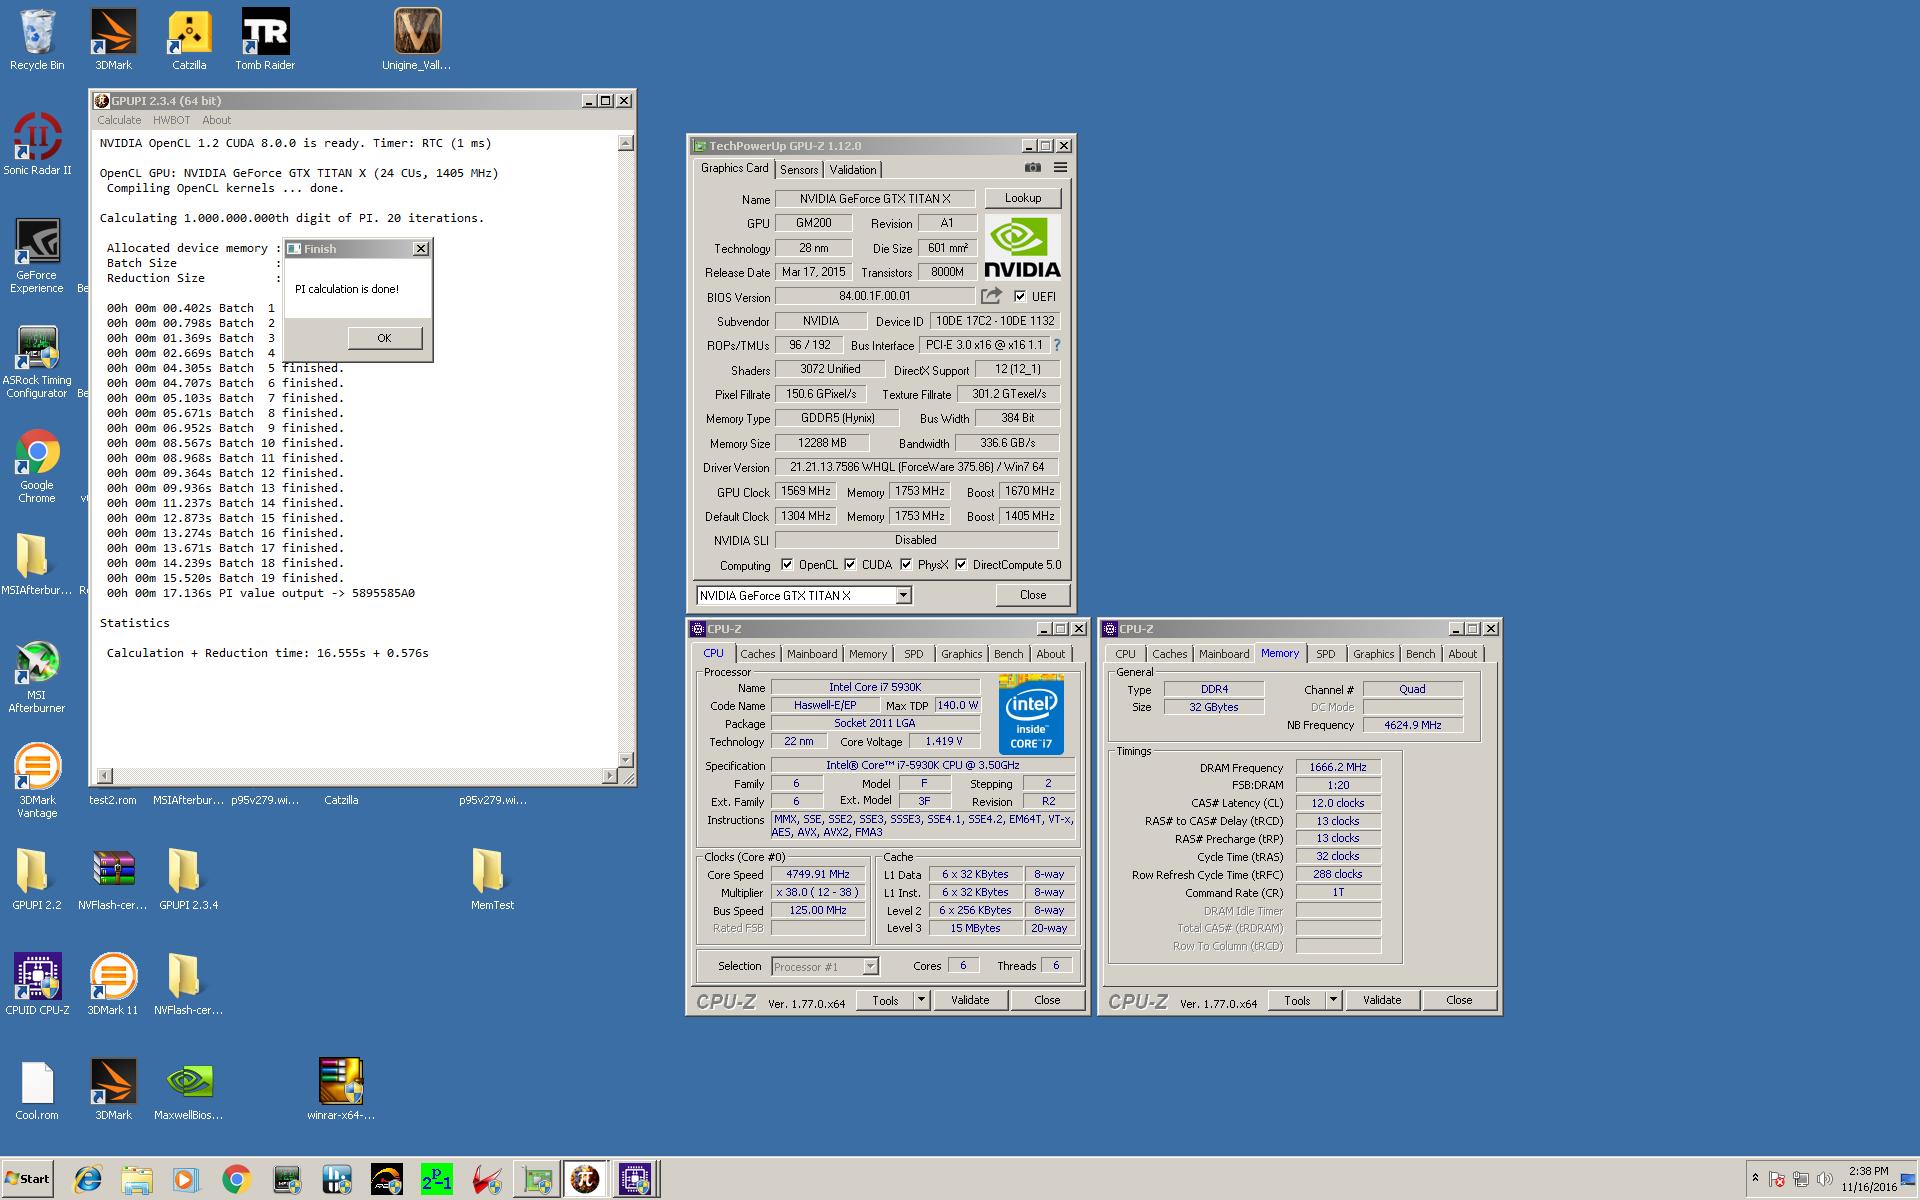This screenshot has height=1200, width=1920.
Task: Click the bus interface question mark
Action: click(1057, 345)
